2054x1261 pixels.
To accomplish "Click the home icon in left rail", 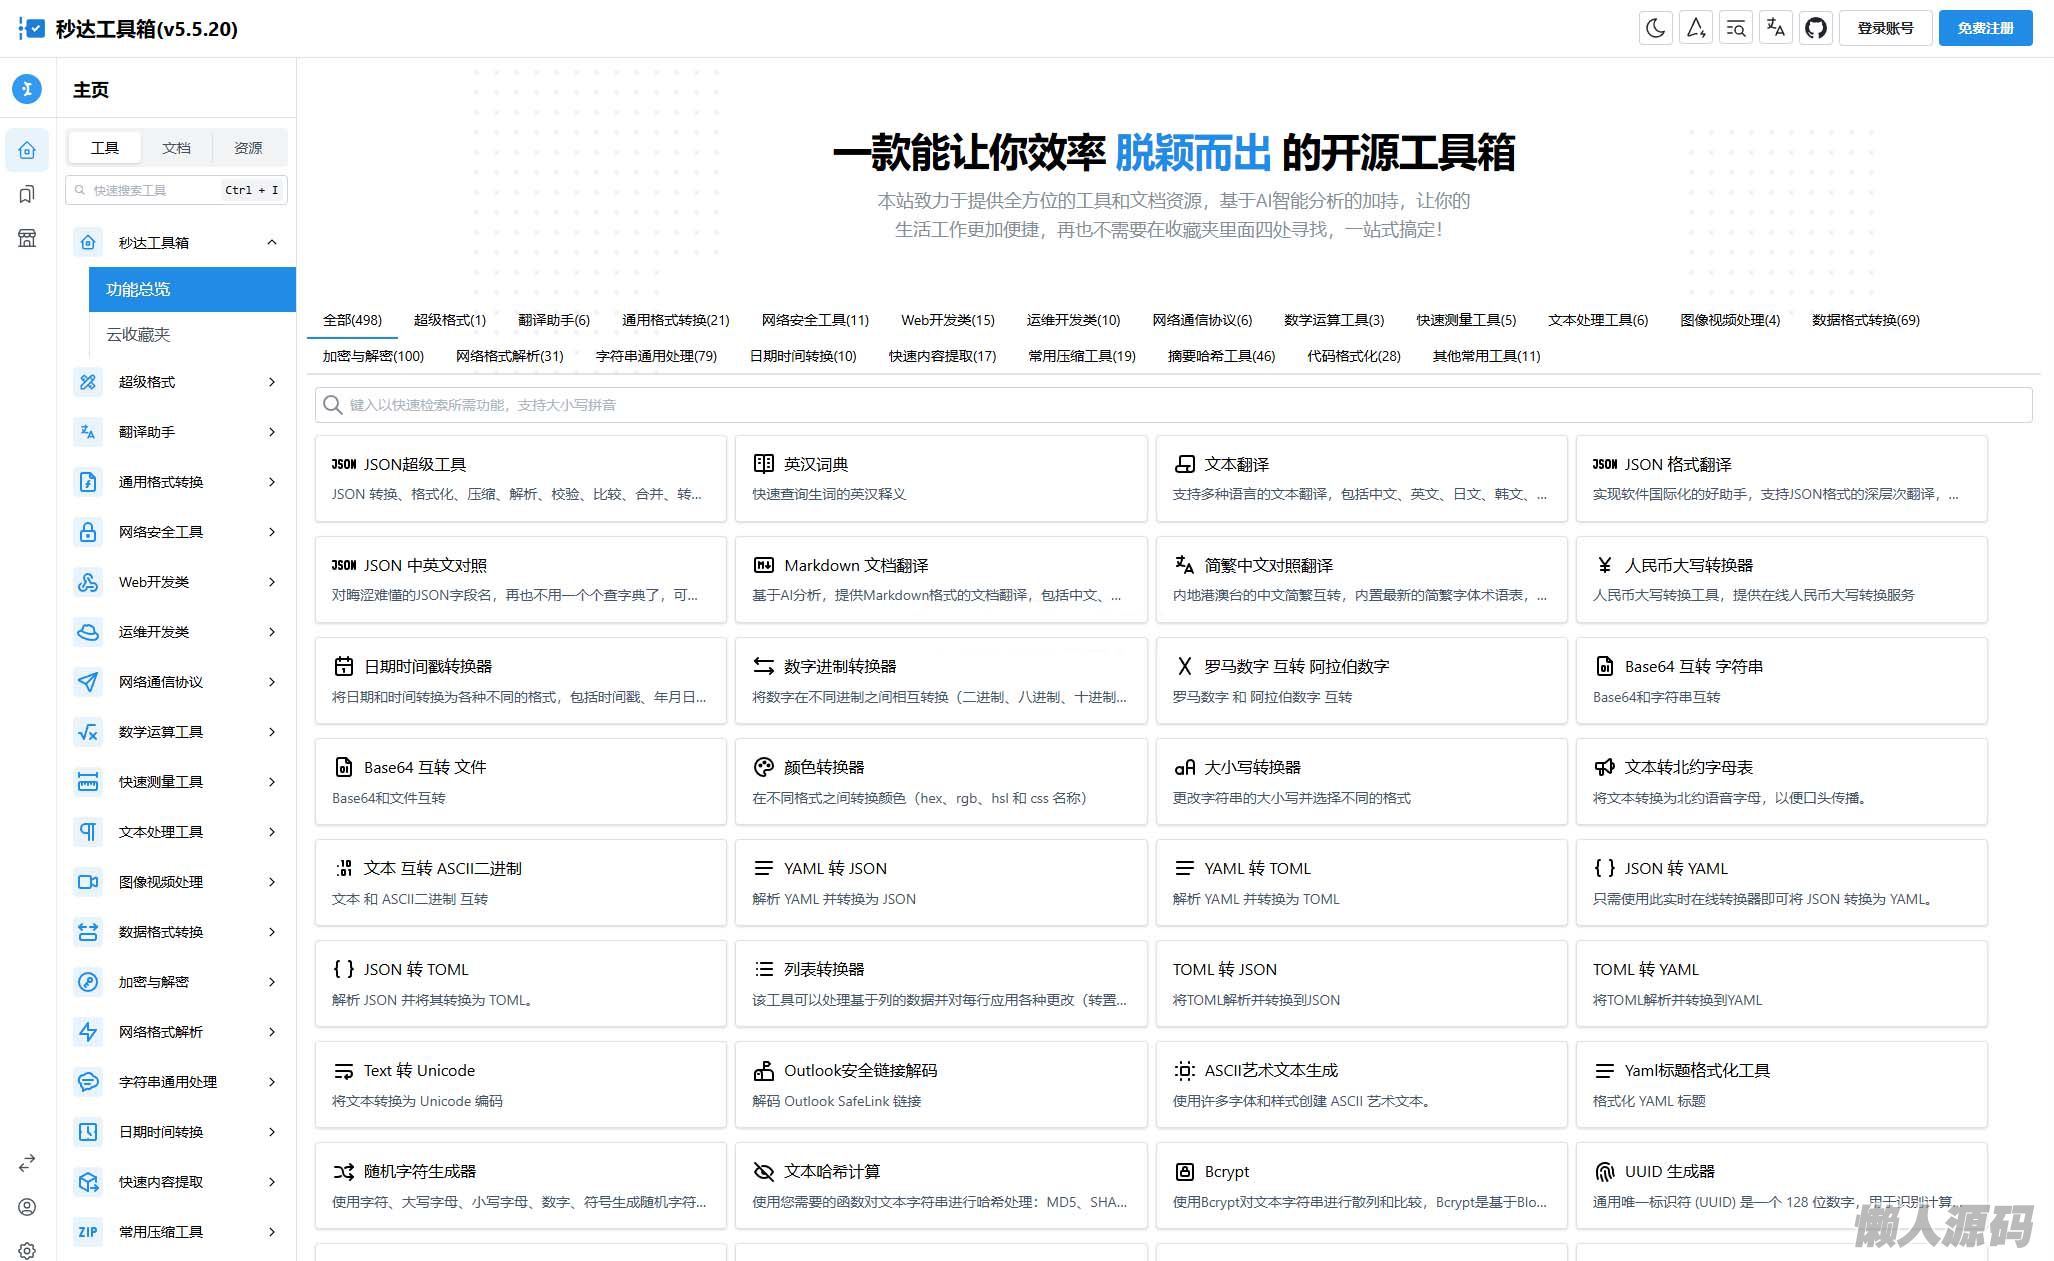I will 27,150.
